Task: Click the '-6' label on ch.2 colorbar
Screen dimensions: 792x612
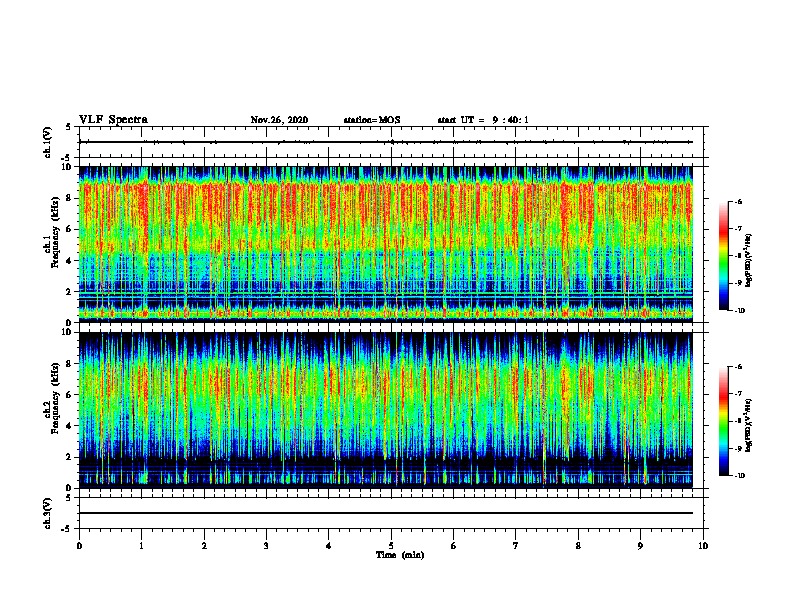Action: point(739,367)
